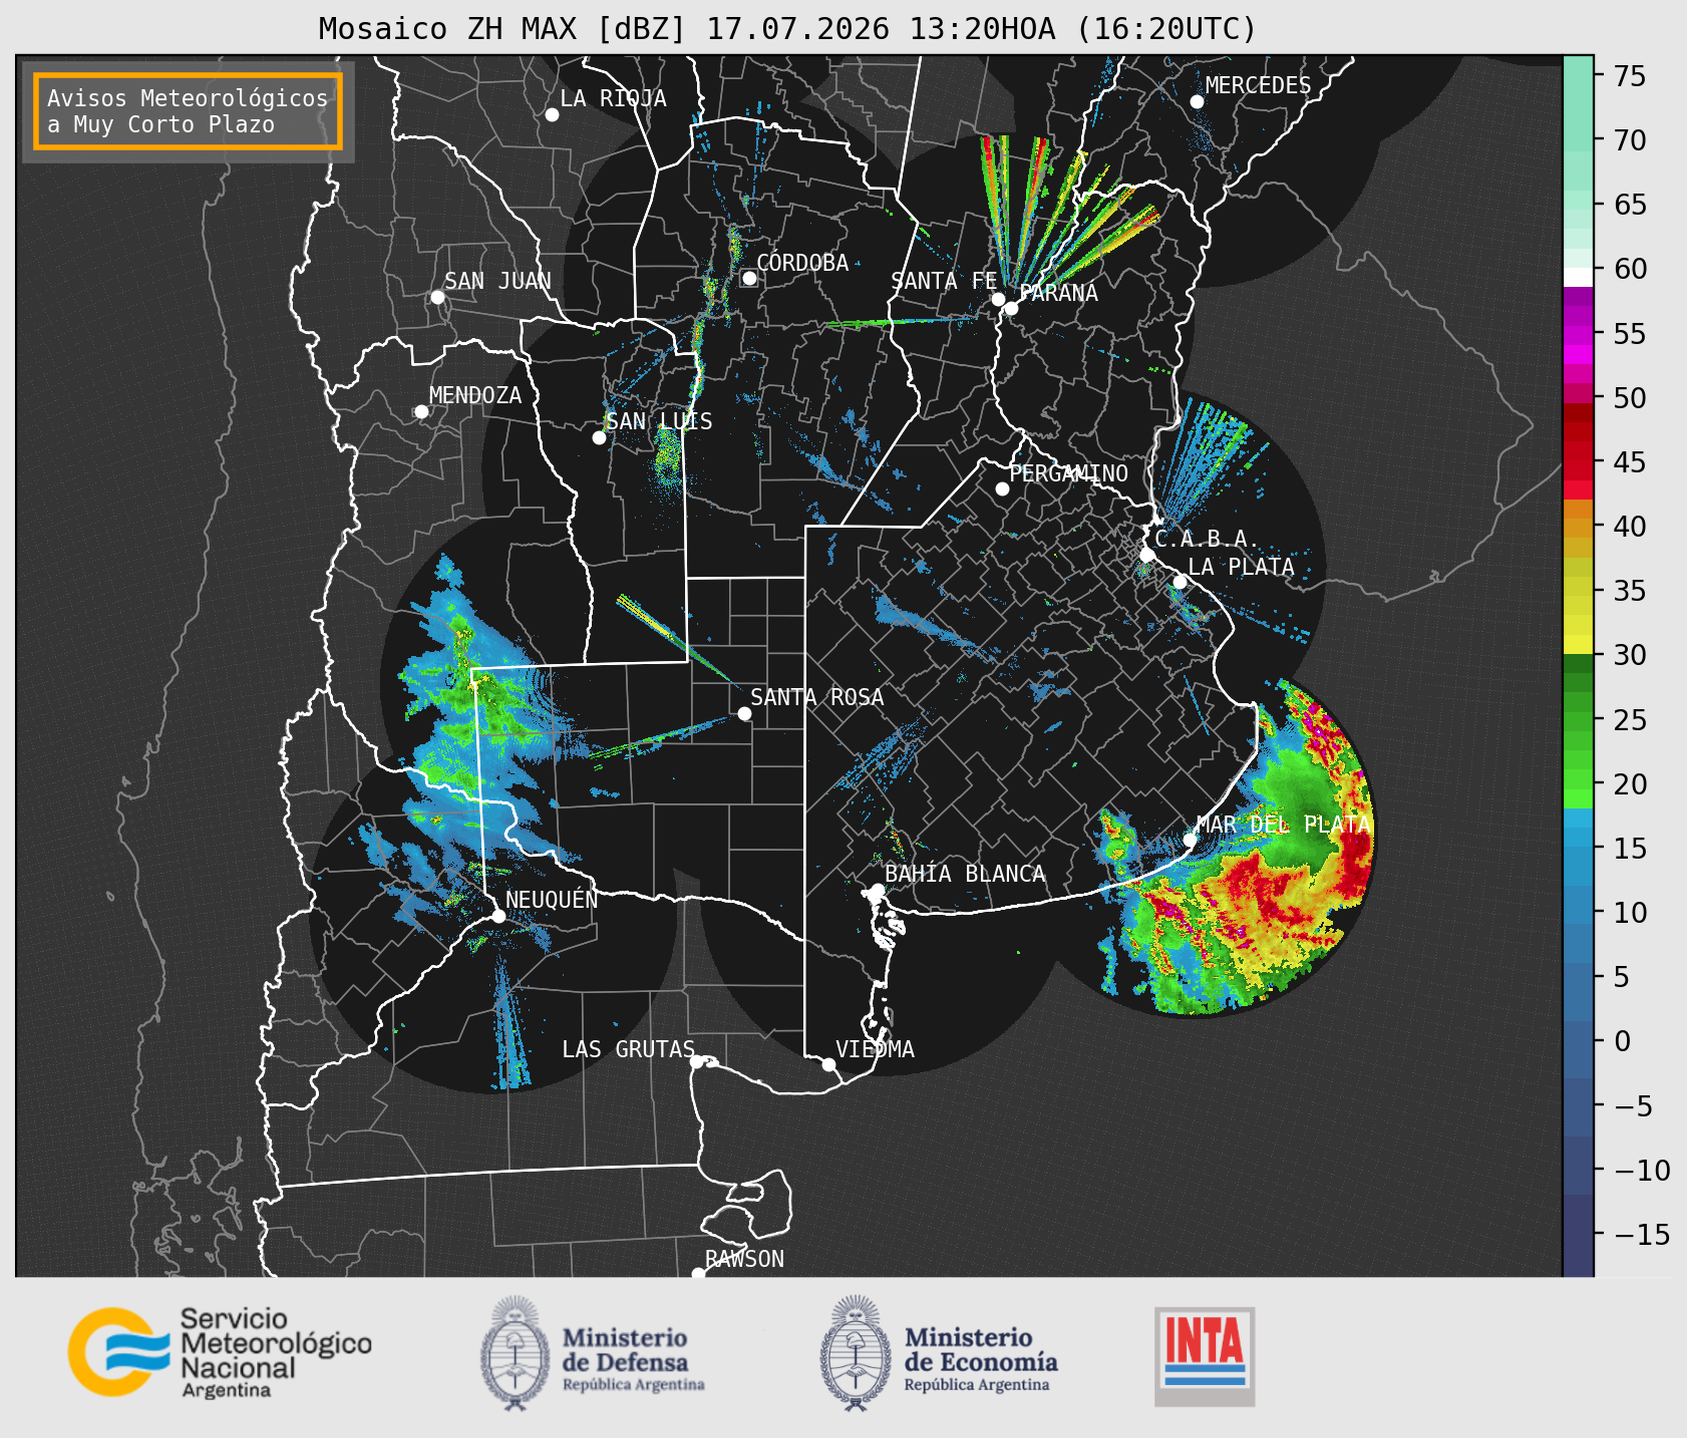Click the map title with timestamp

(x=787, y=29)
